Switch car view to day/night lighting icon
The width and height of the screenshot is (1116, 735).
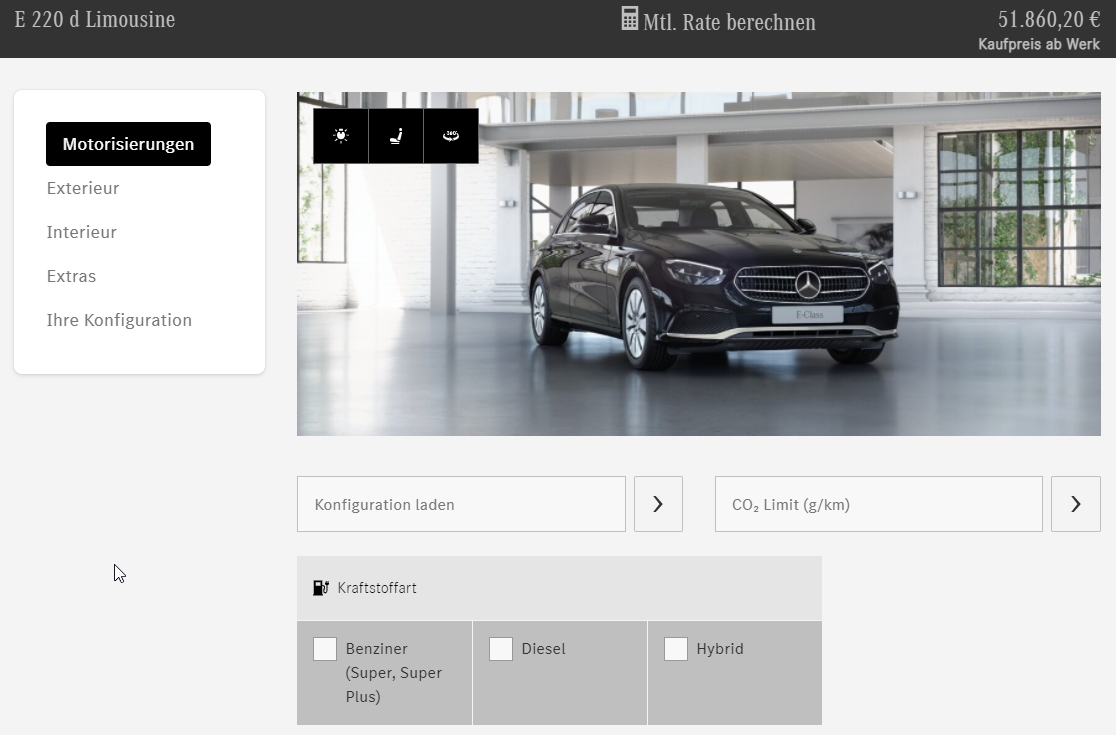tap(341, 136)
